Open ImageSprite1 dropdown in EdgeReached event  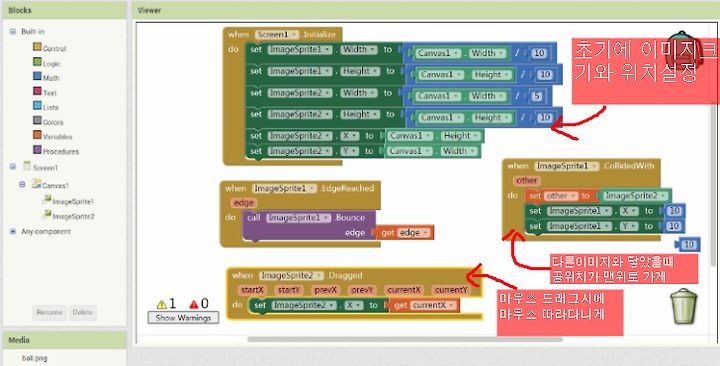[x=284, y=188]
